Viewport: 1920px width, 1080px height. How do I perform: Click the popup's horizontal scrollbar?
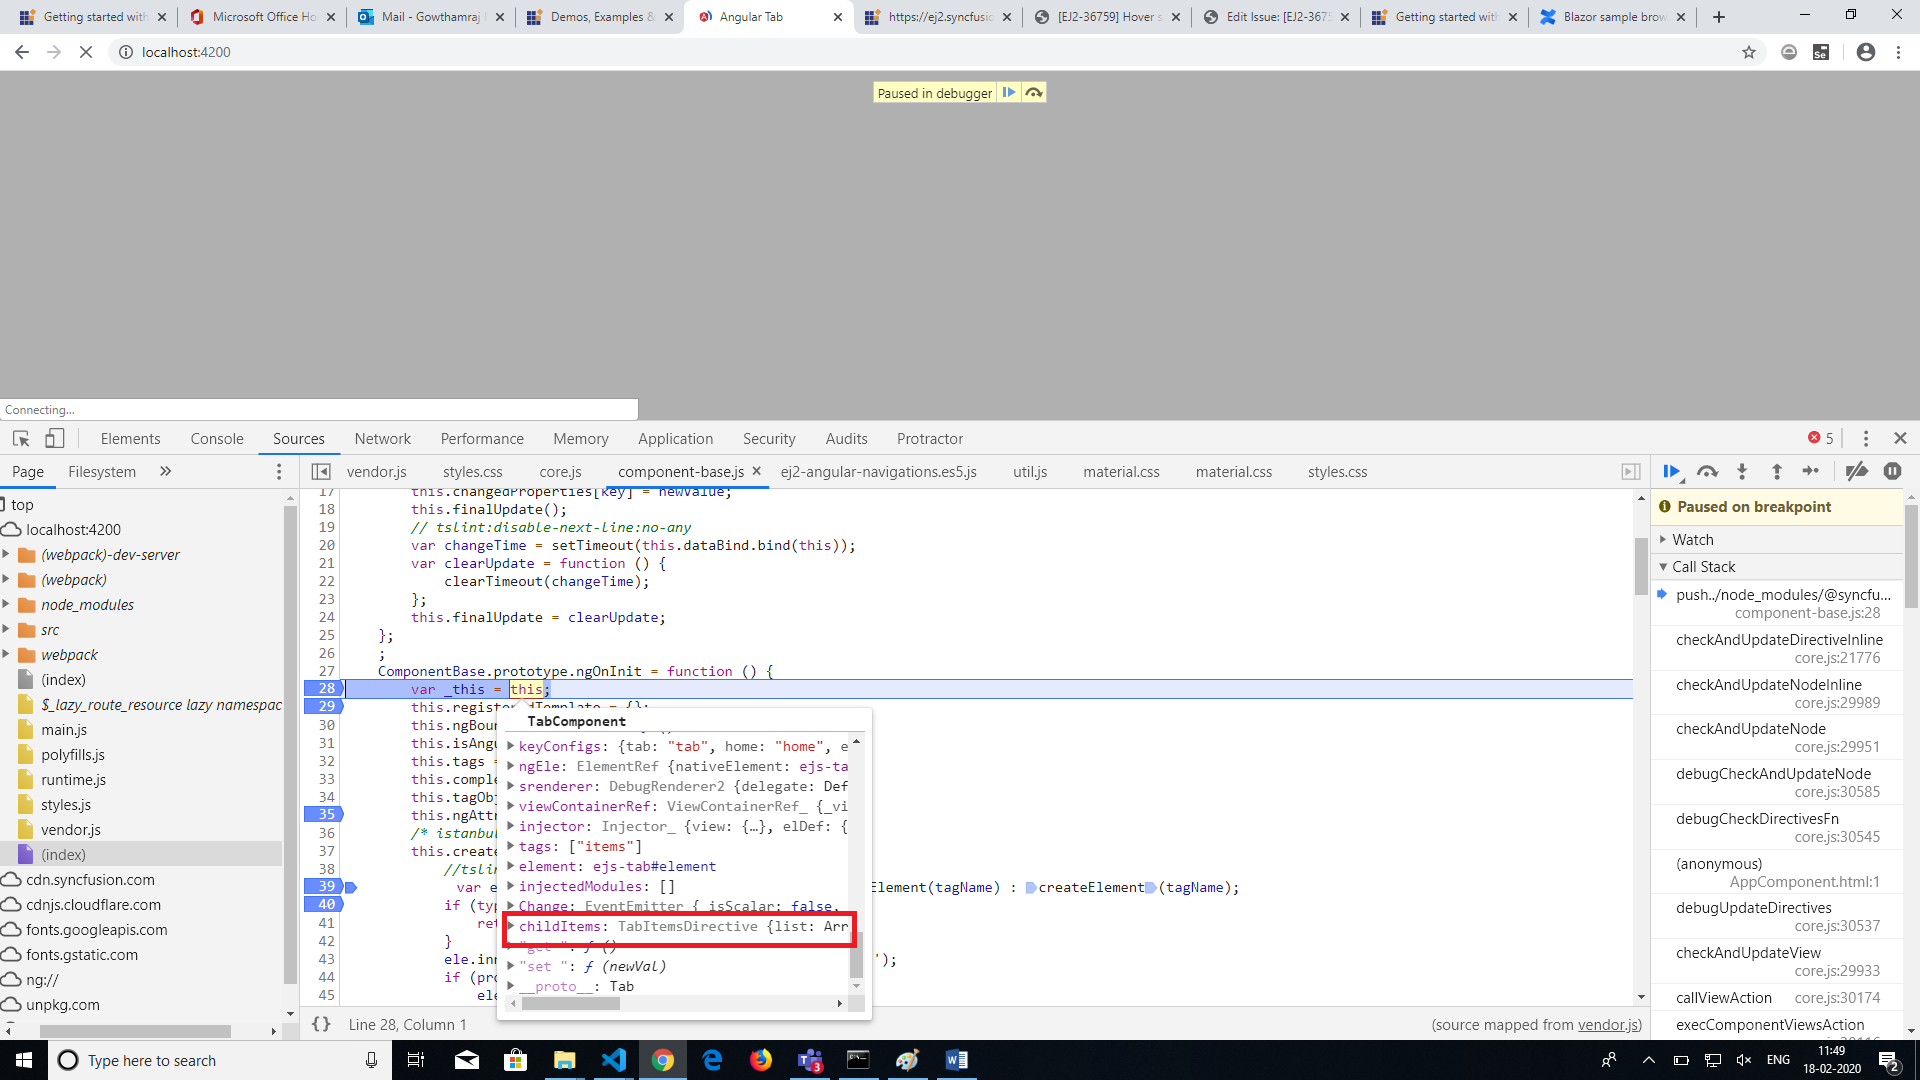tap(573, 1003)
